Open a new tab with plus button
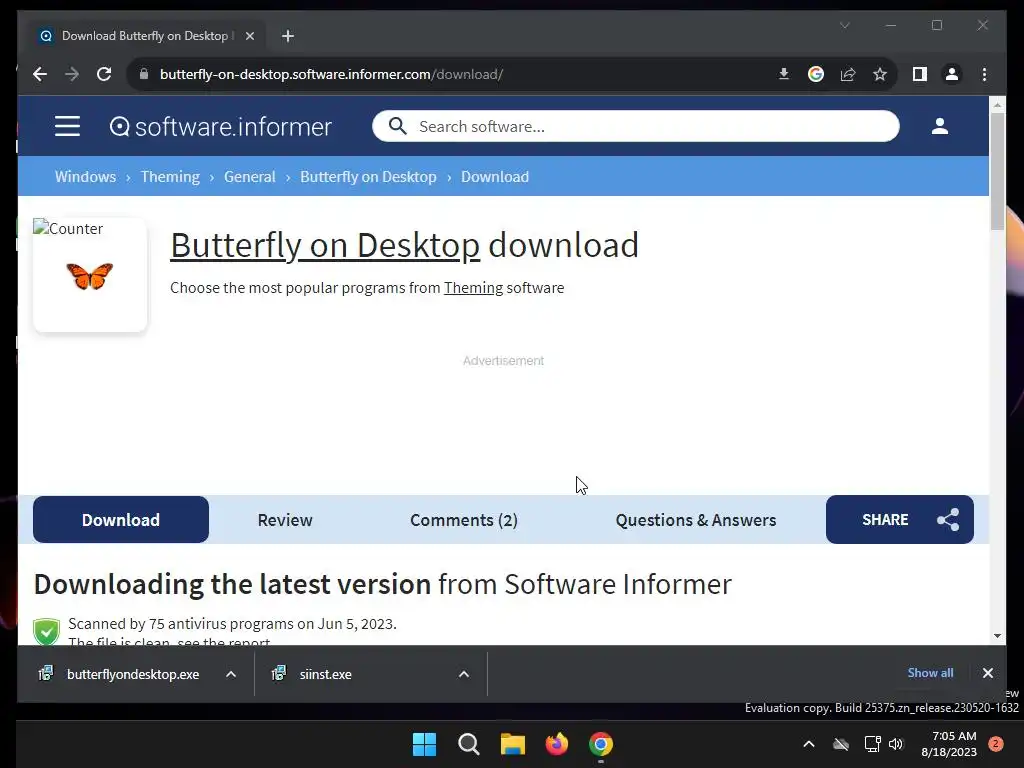Image resolution: width=1024 pixels, height=768 pixels. click(x=288, y=36)
